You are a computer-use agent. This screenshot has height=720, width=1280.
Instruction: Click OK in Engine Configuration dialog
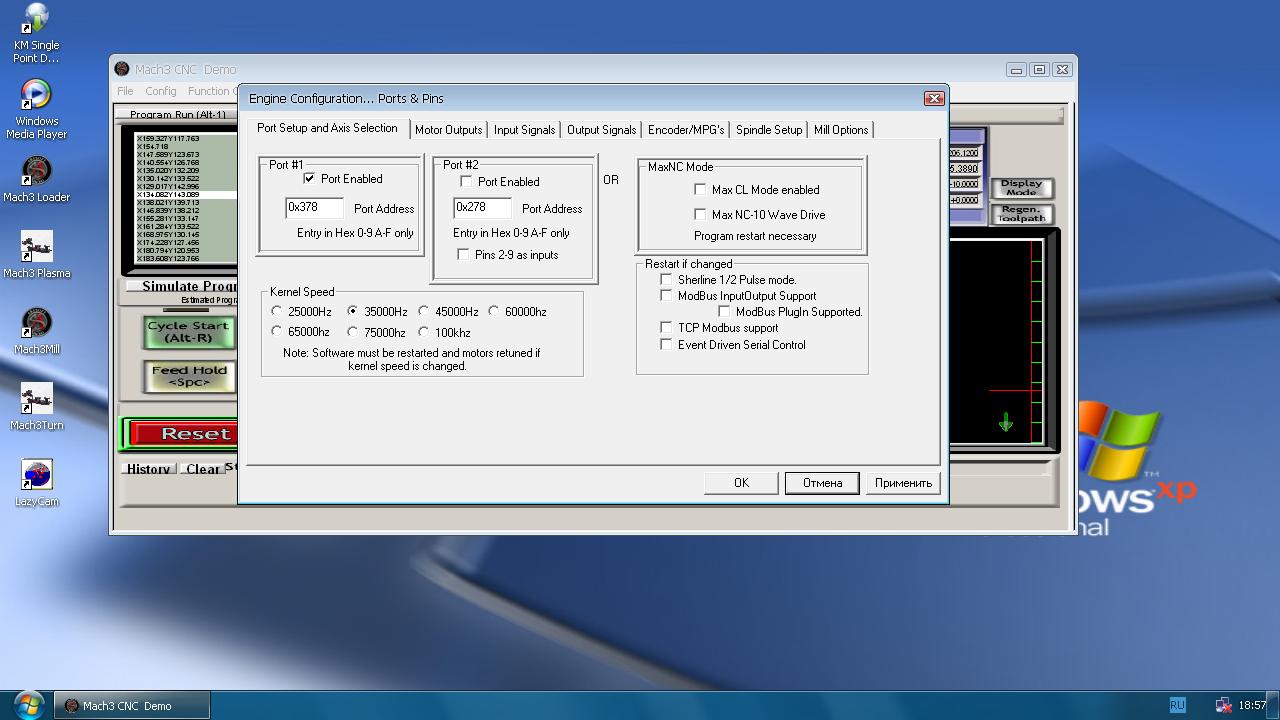(x=741, y=483)
